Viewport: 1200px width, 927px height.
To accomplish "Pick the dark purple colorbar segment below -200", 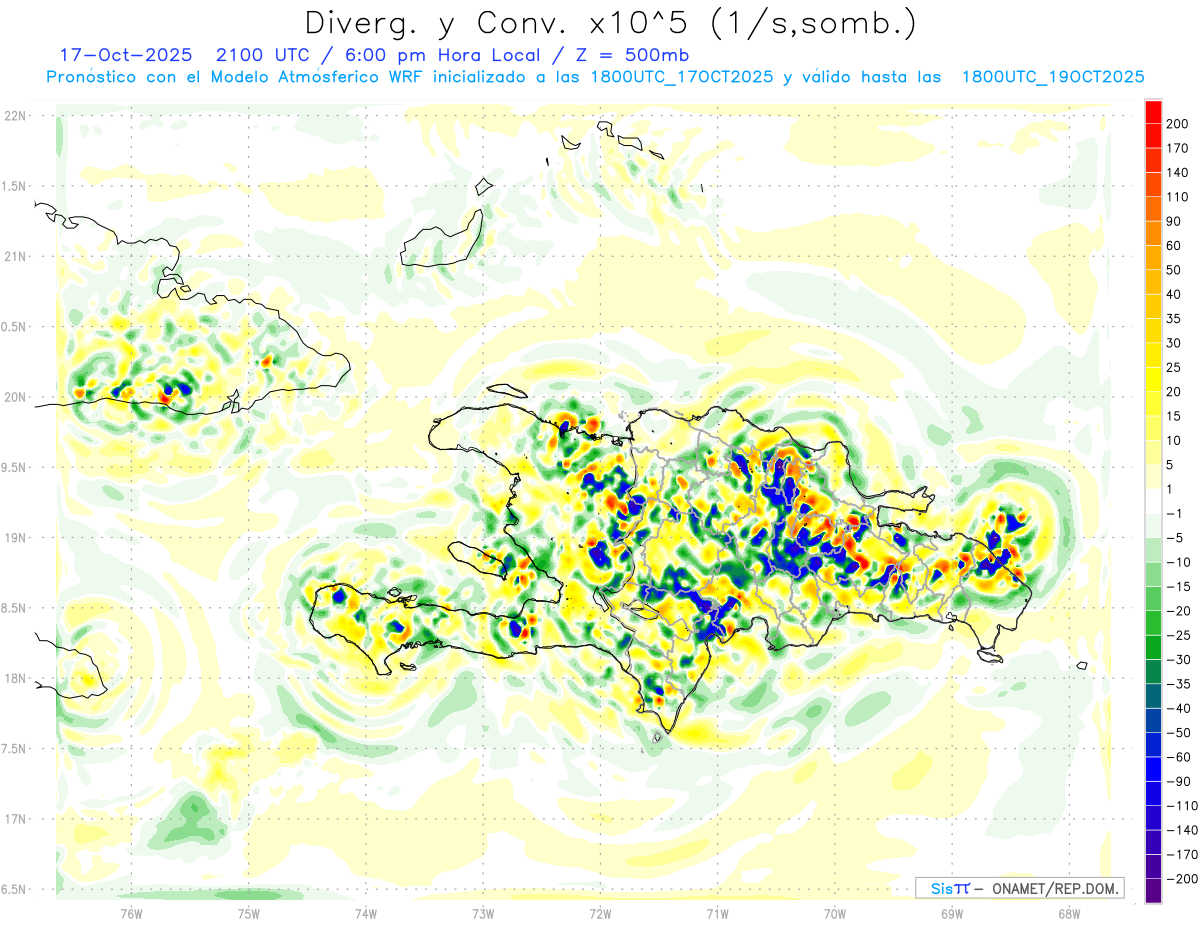I will tap(1153, 891).
